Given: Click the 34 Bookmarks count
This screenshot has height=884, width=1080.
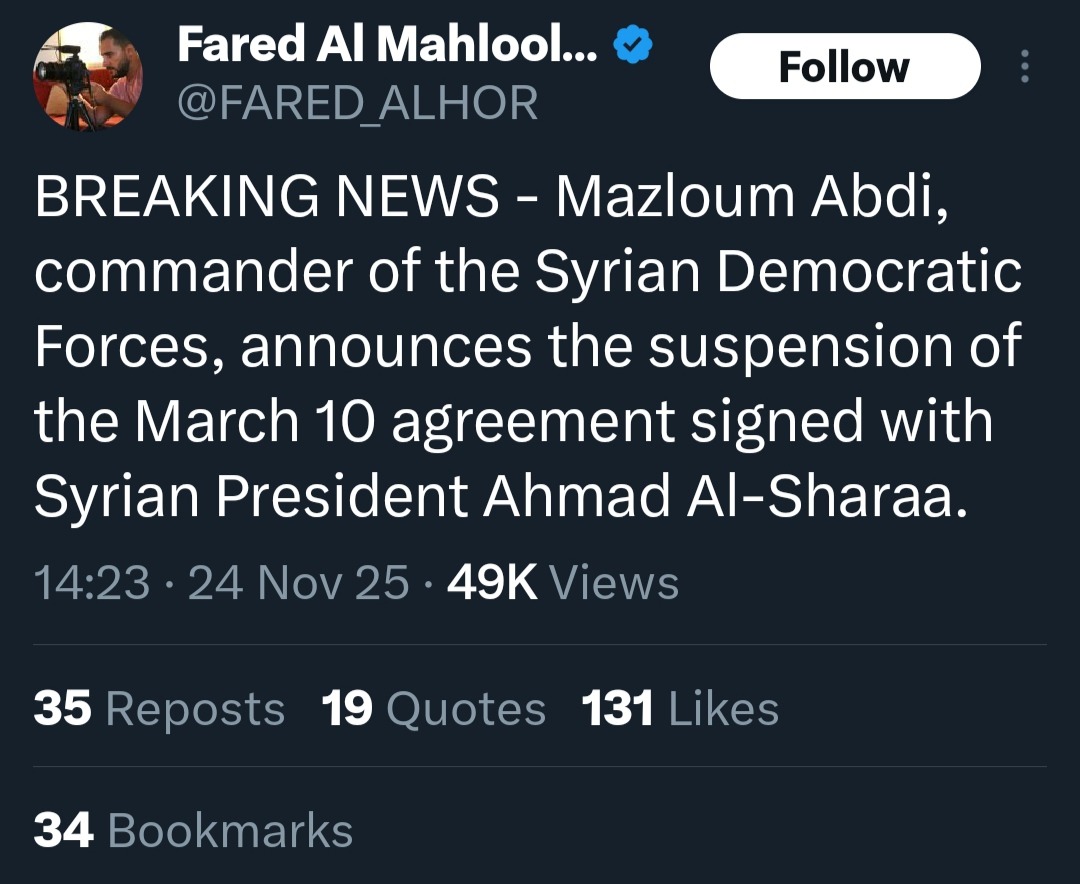Looking at the screenshot, I should [193, 831].
